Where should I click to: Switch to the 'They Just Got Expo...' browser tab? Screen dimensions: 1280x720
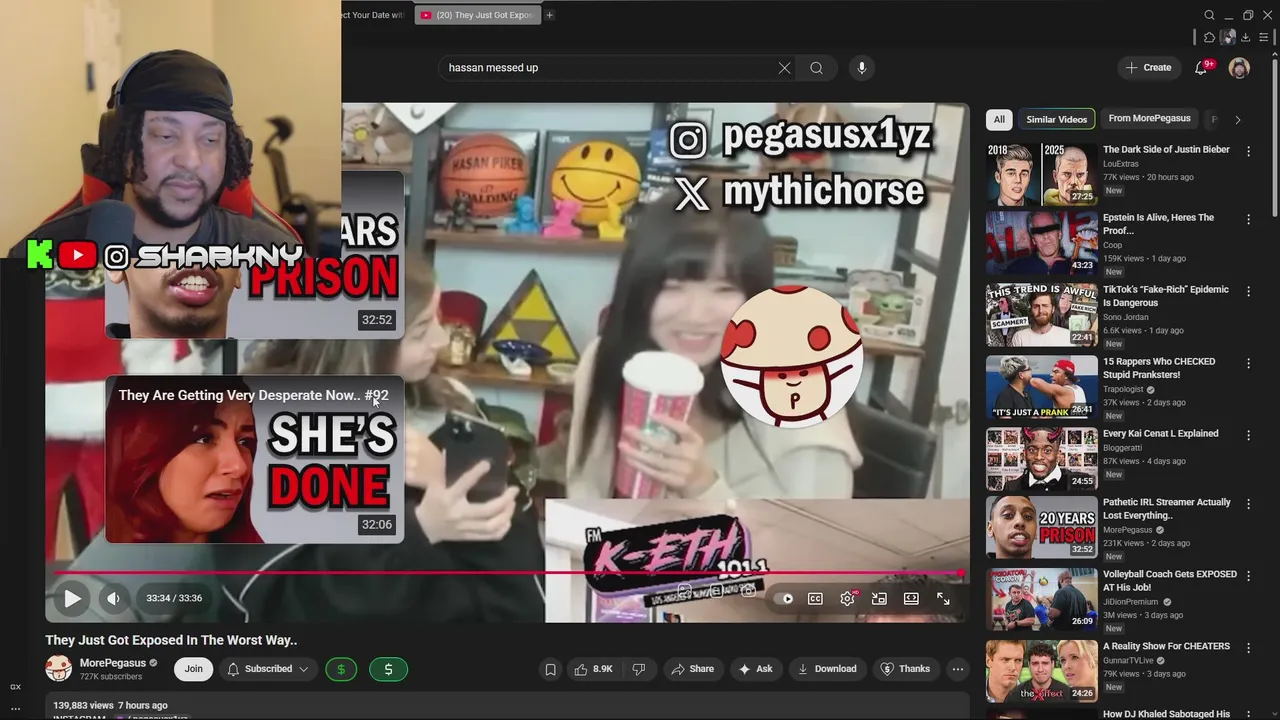[x=477, y=15]
